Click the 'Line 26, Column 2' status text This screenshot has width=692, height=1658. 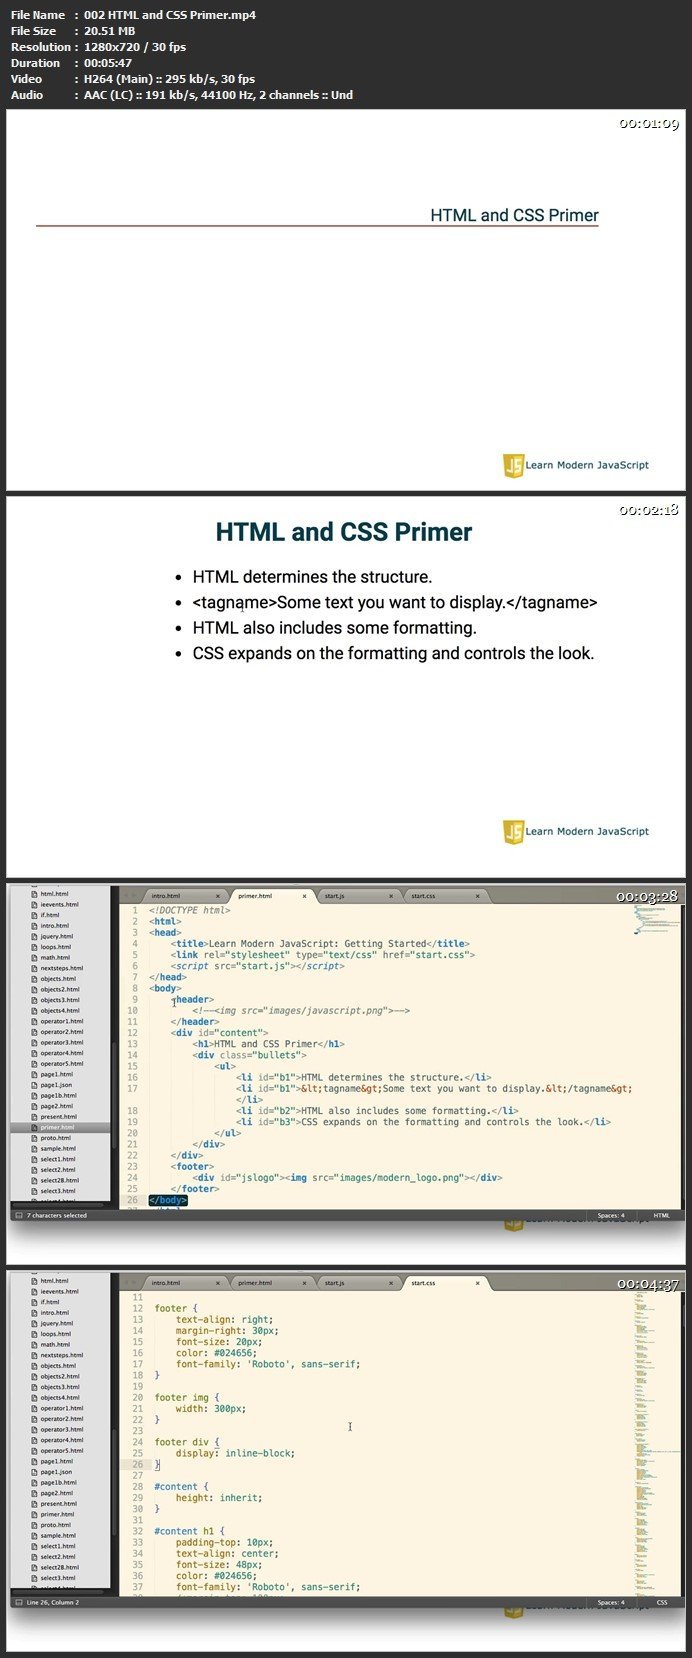coord(53,1603)
